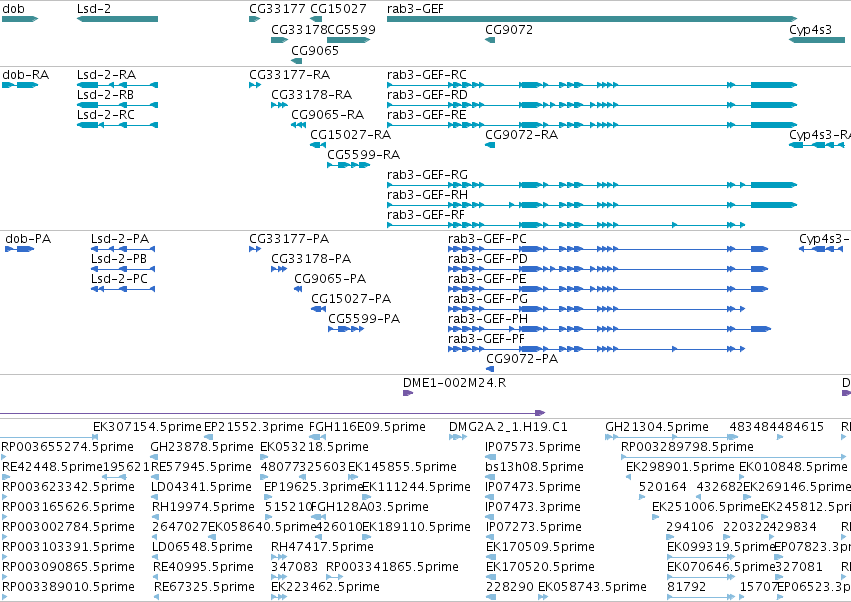Click the RP003655274.5prime EST label
The width and height of the screenshot is (851, 602).
(x=68, y=446)
